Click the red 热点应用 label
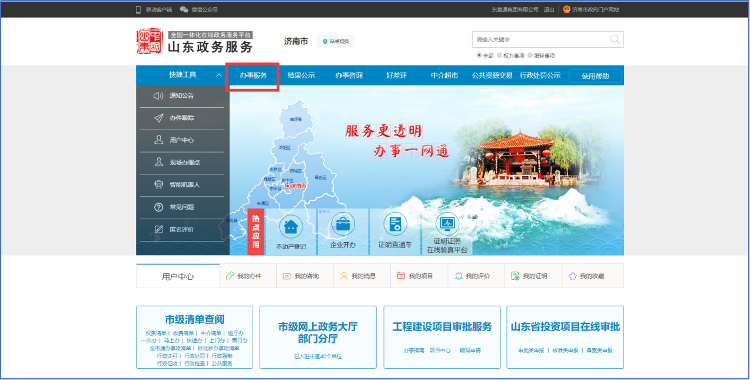The image size is (750, 380). coord(255,232)
